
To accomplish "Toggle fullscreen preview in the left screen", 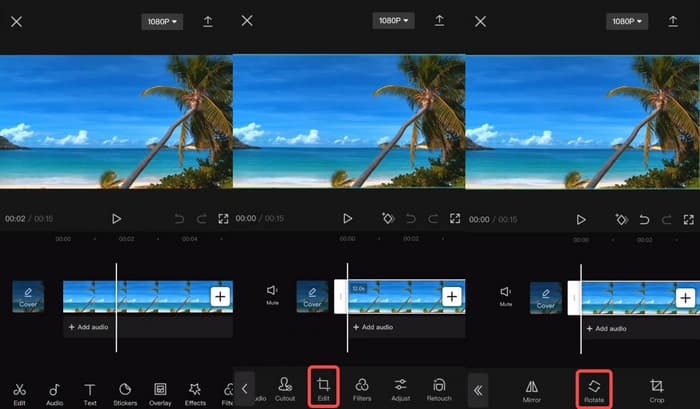I will pyautogui.click(x=223, y=218).
